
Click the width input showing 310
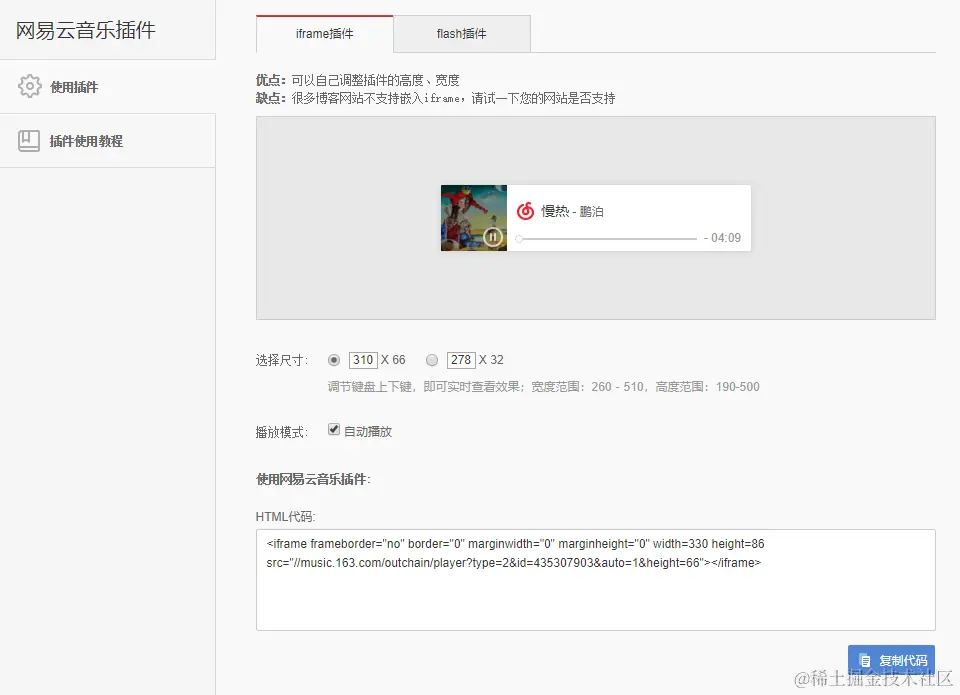point(363,360)
